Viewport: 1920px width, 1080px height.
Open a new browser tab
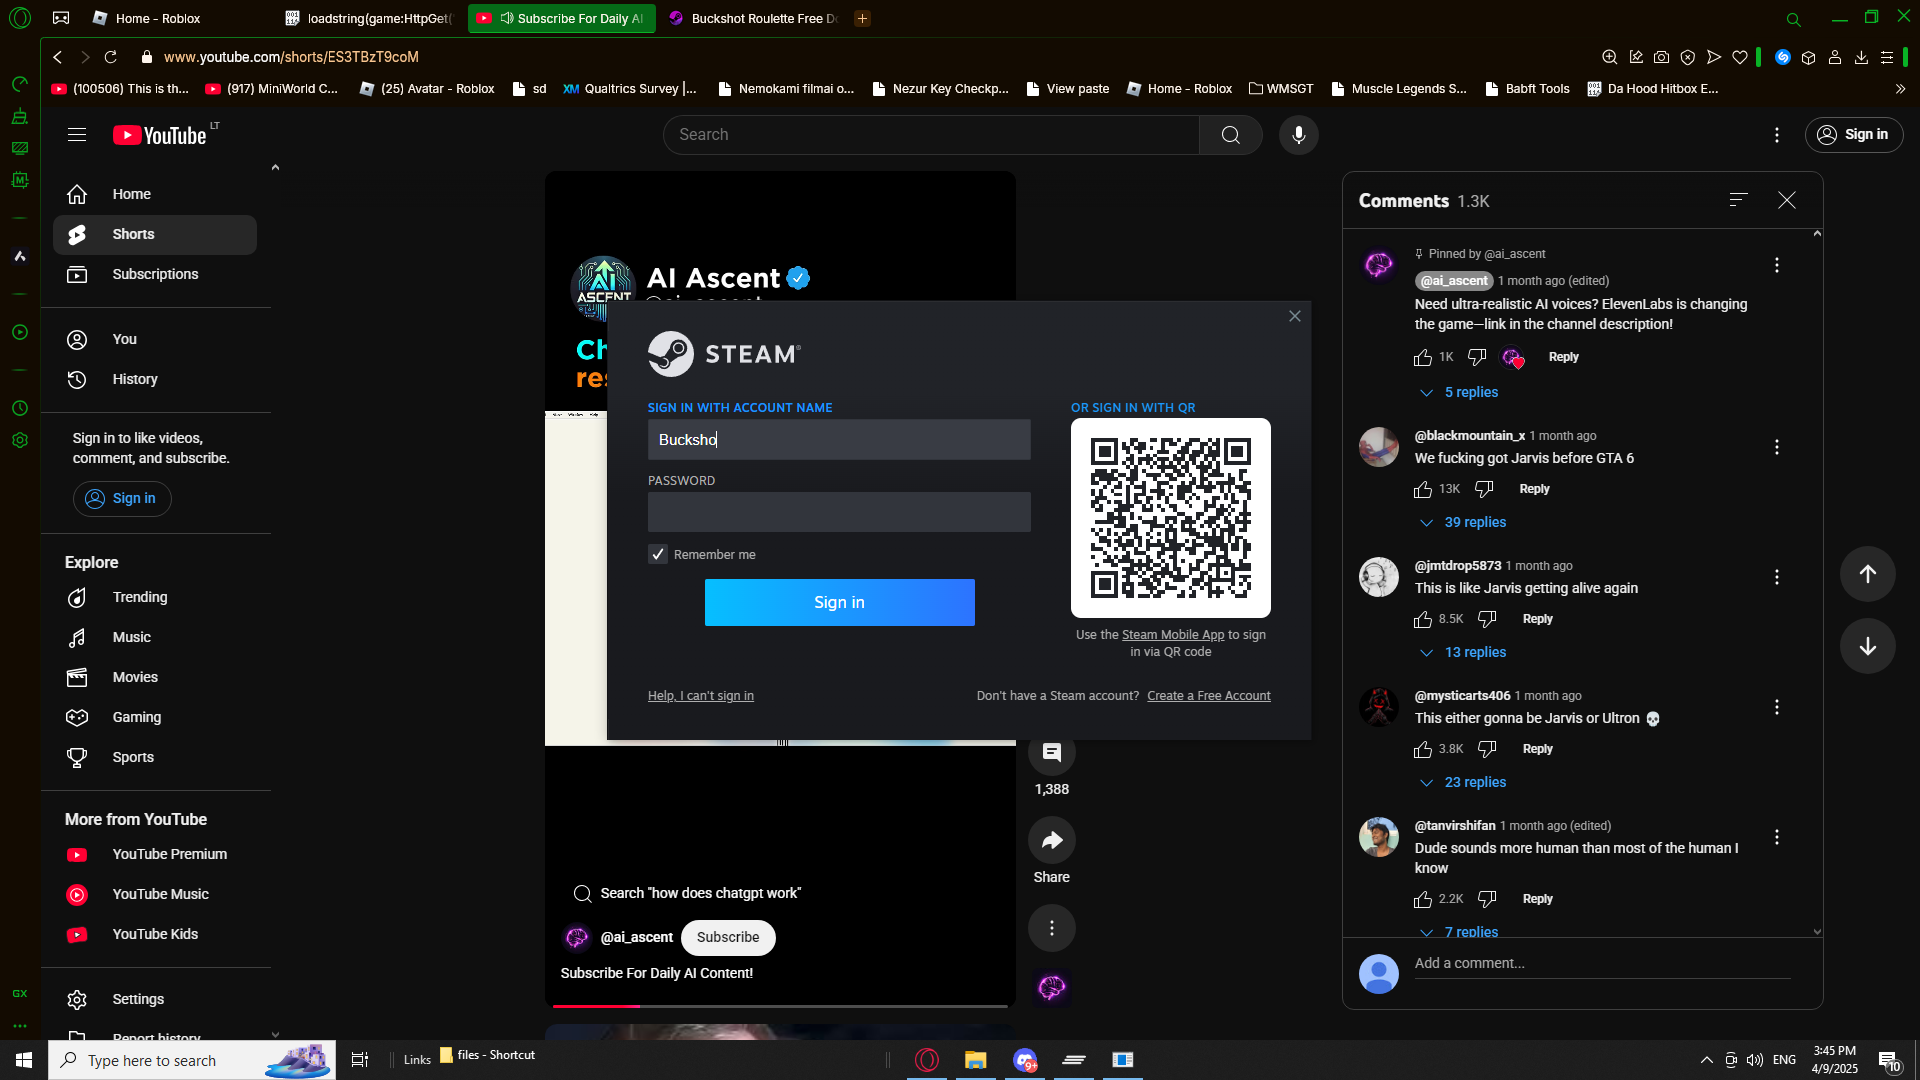[x=862, y=18]
